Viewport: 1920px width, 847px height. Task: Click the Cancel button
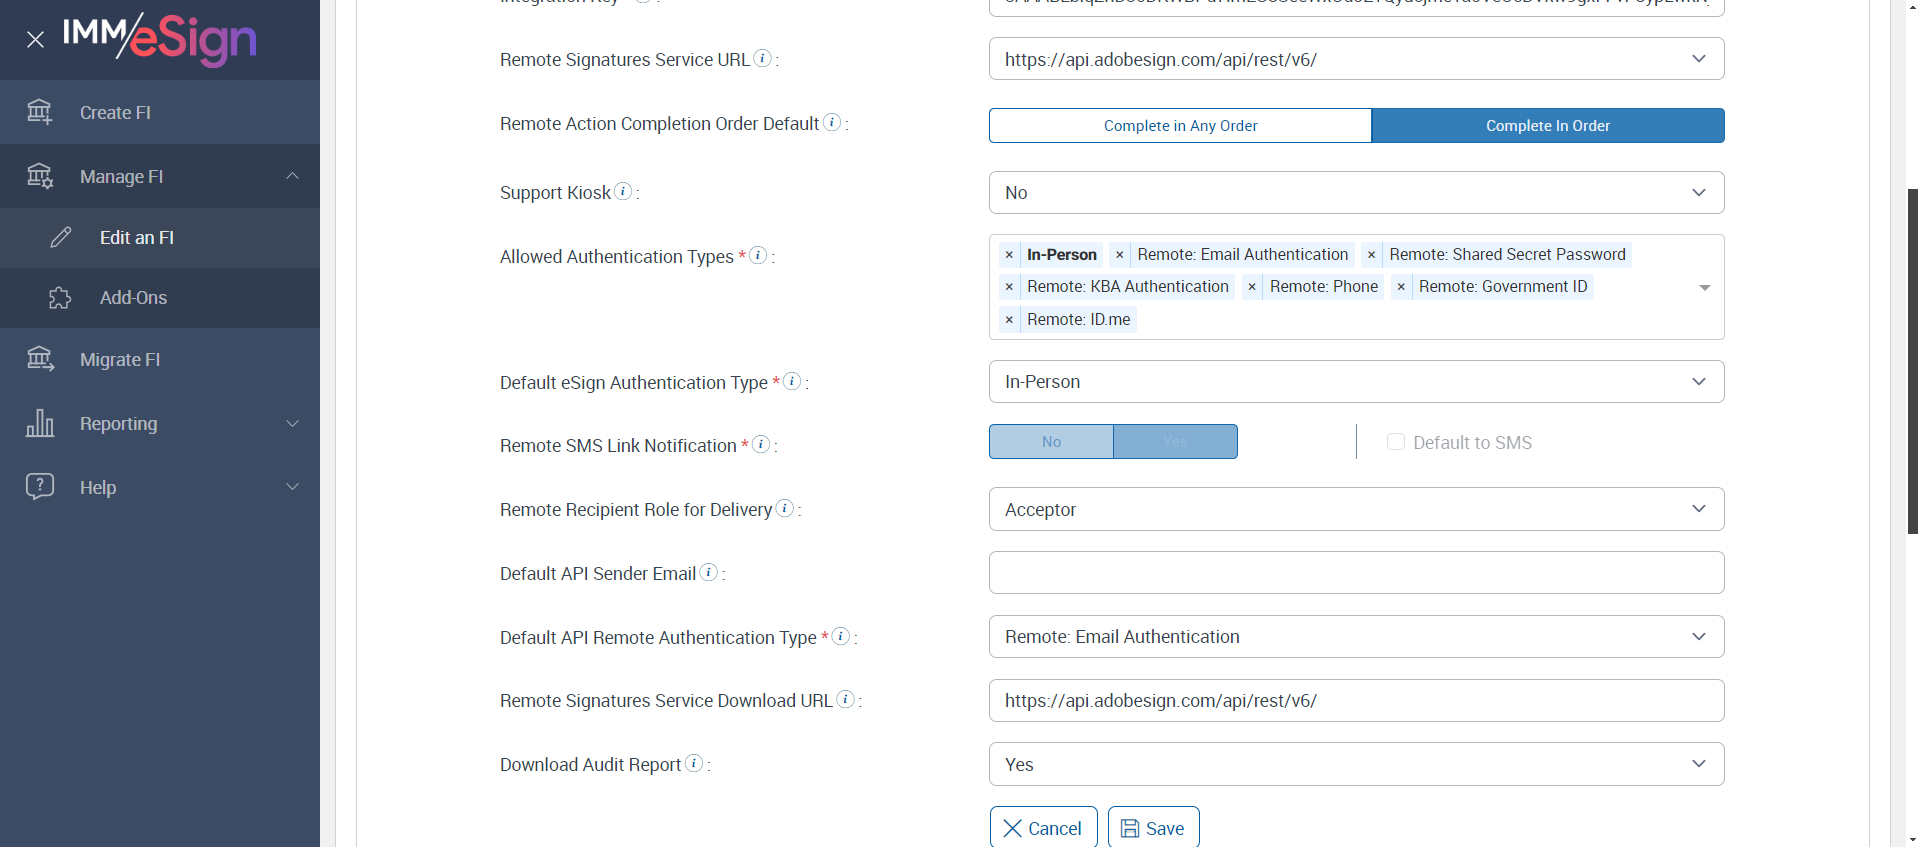[x=1043, y=828]
